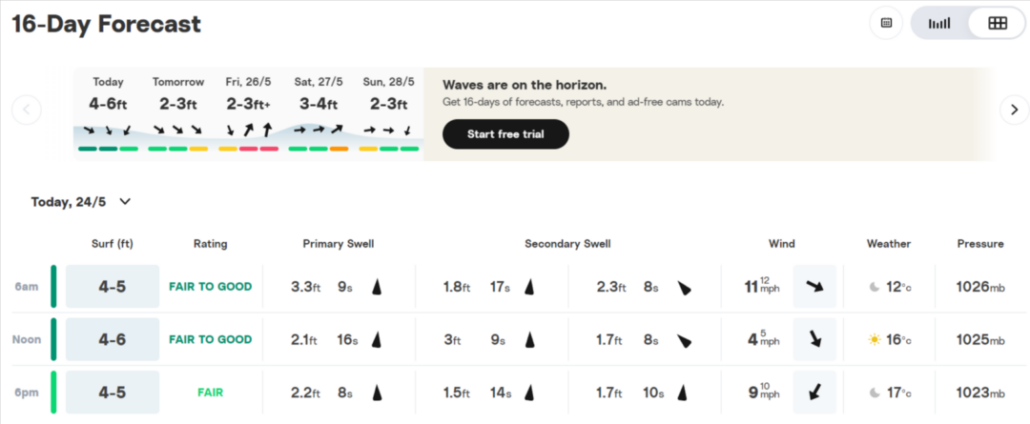Screen dimensions: 1030x424
Task: Open Sat, 27/5 forecast day
Action: coord(319,114)
